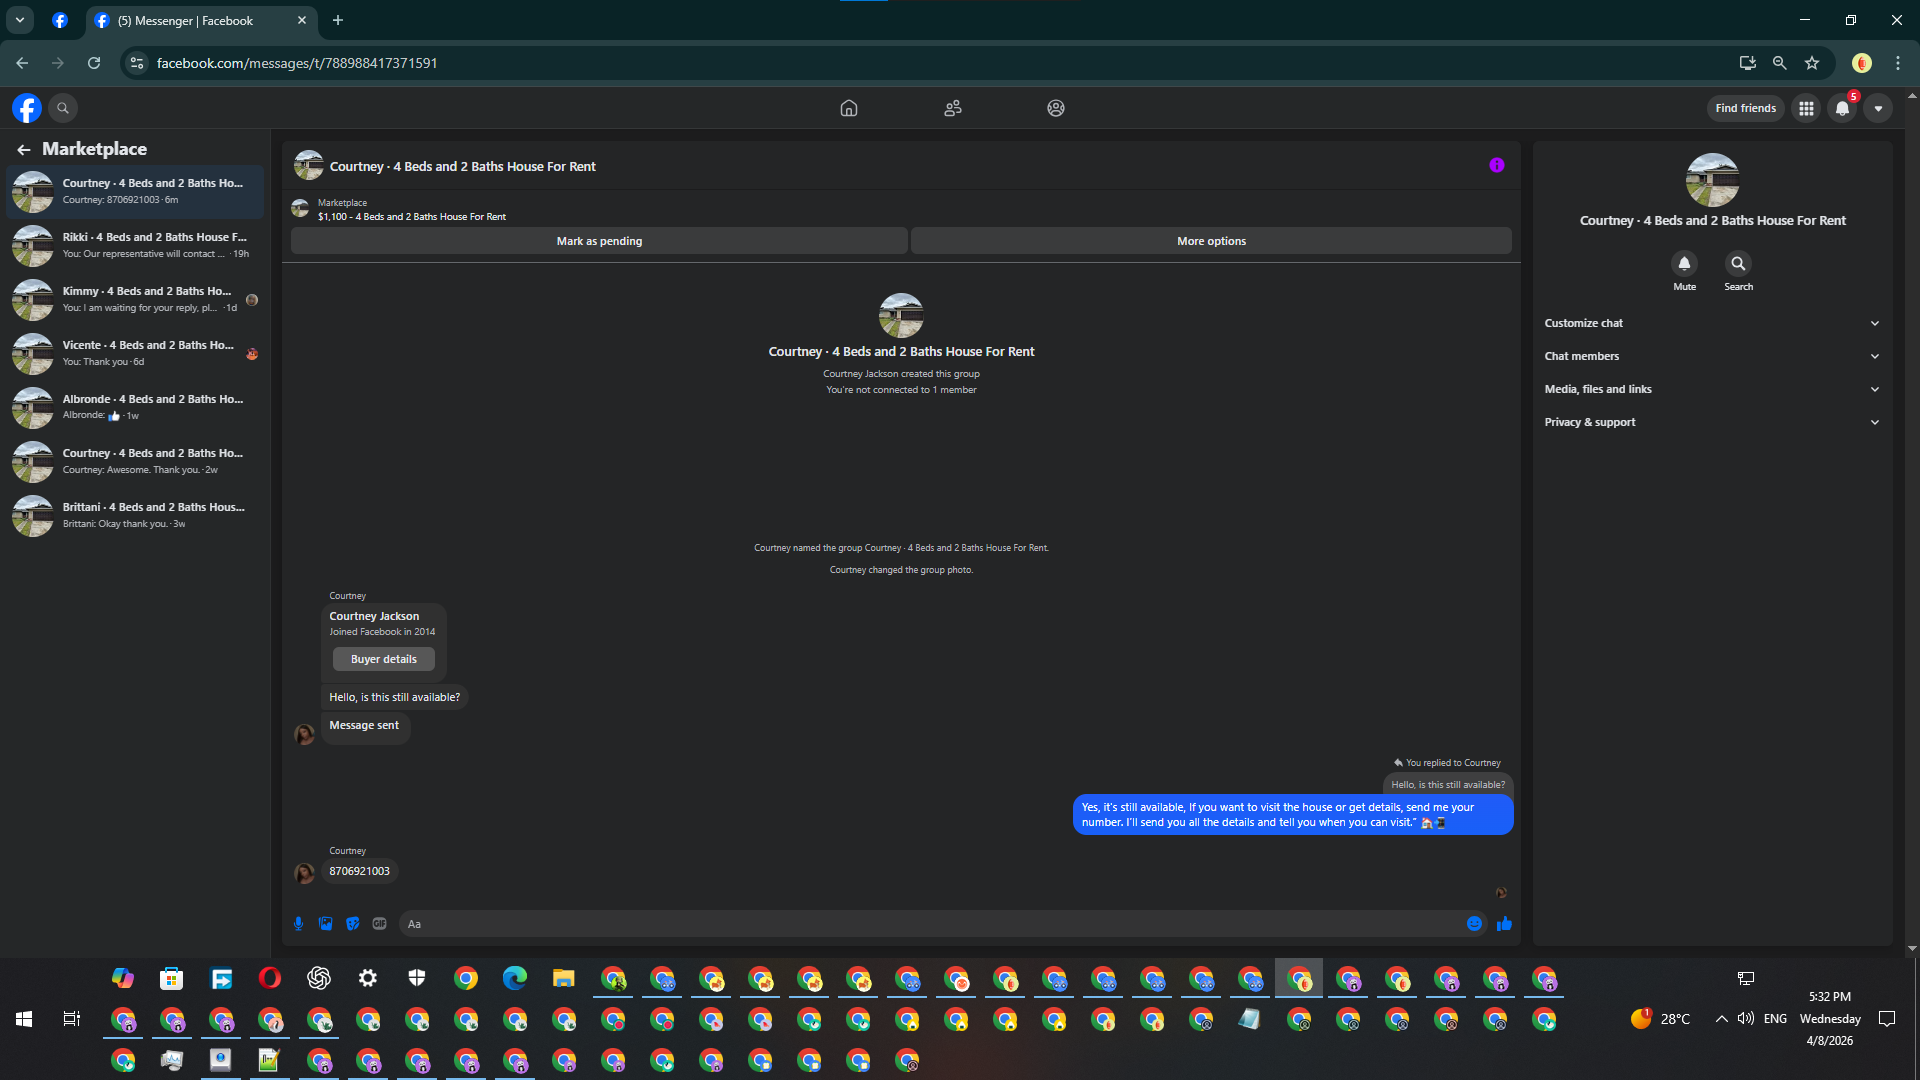Click the attach photo icon in composer
The image size is (1920, 1080).
pyautogui.click(x=325, y=924)
